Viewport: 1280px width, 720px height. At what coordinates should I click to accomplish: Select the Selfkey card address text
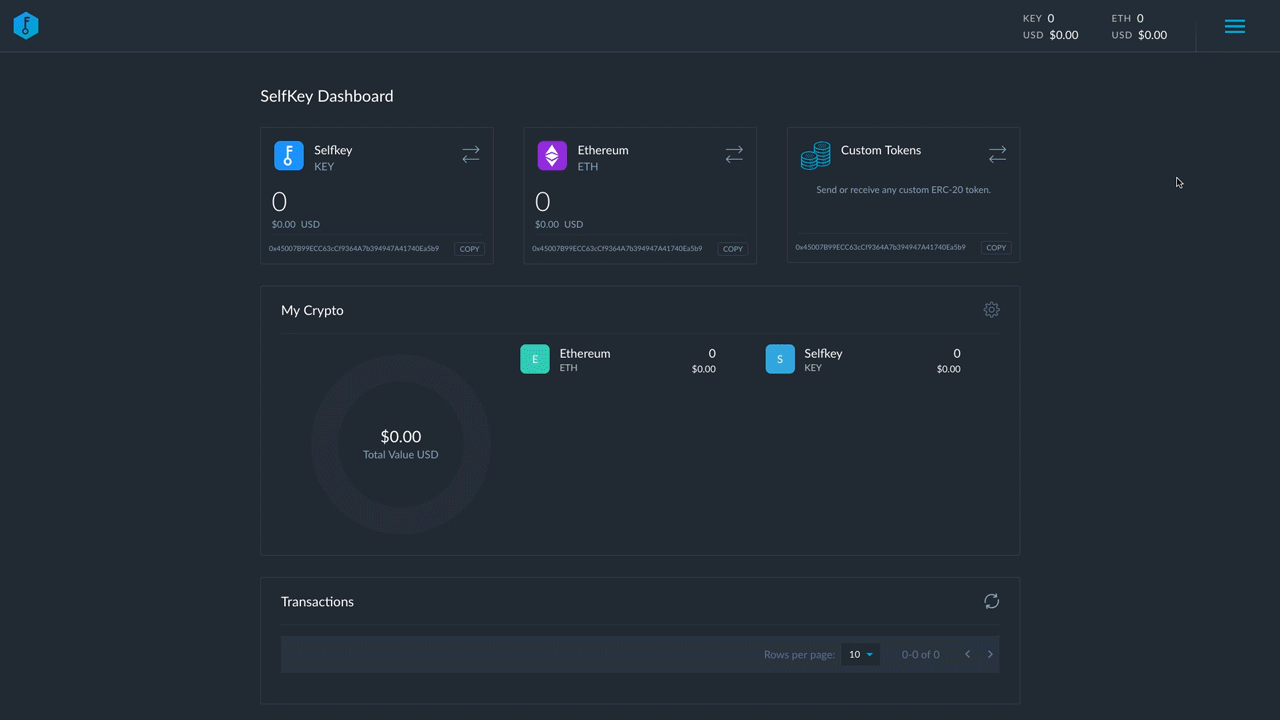[354, 249]
